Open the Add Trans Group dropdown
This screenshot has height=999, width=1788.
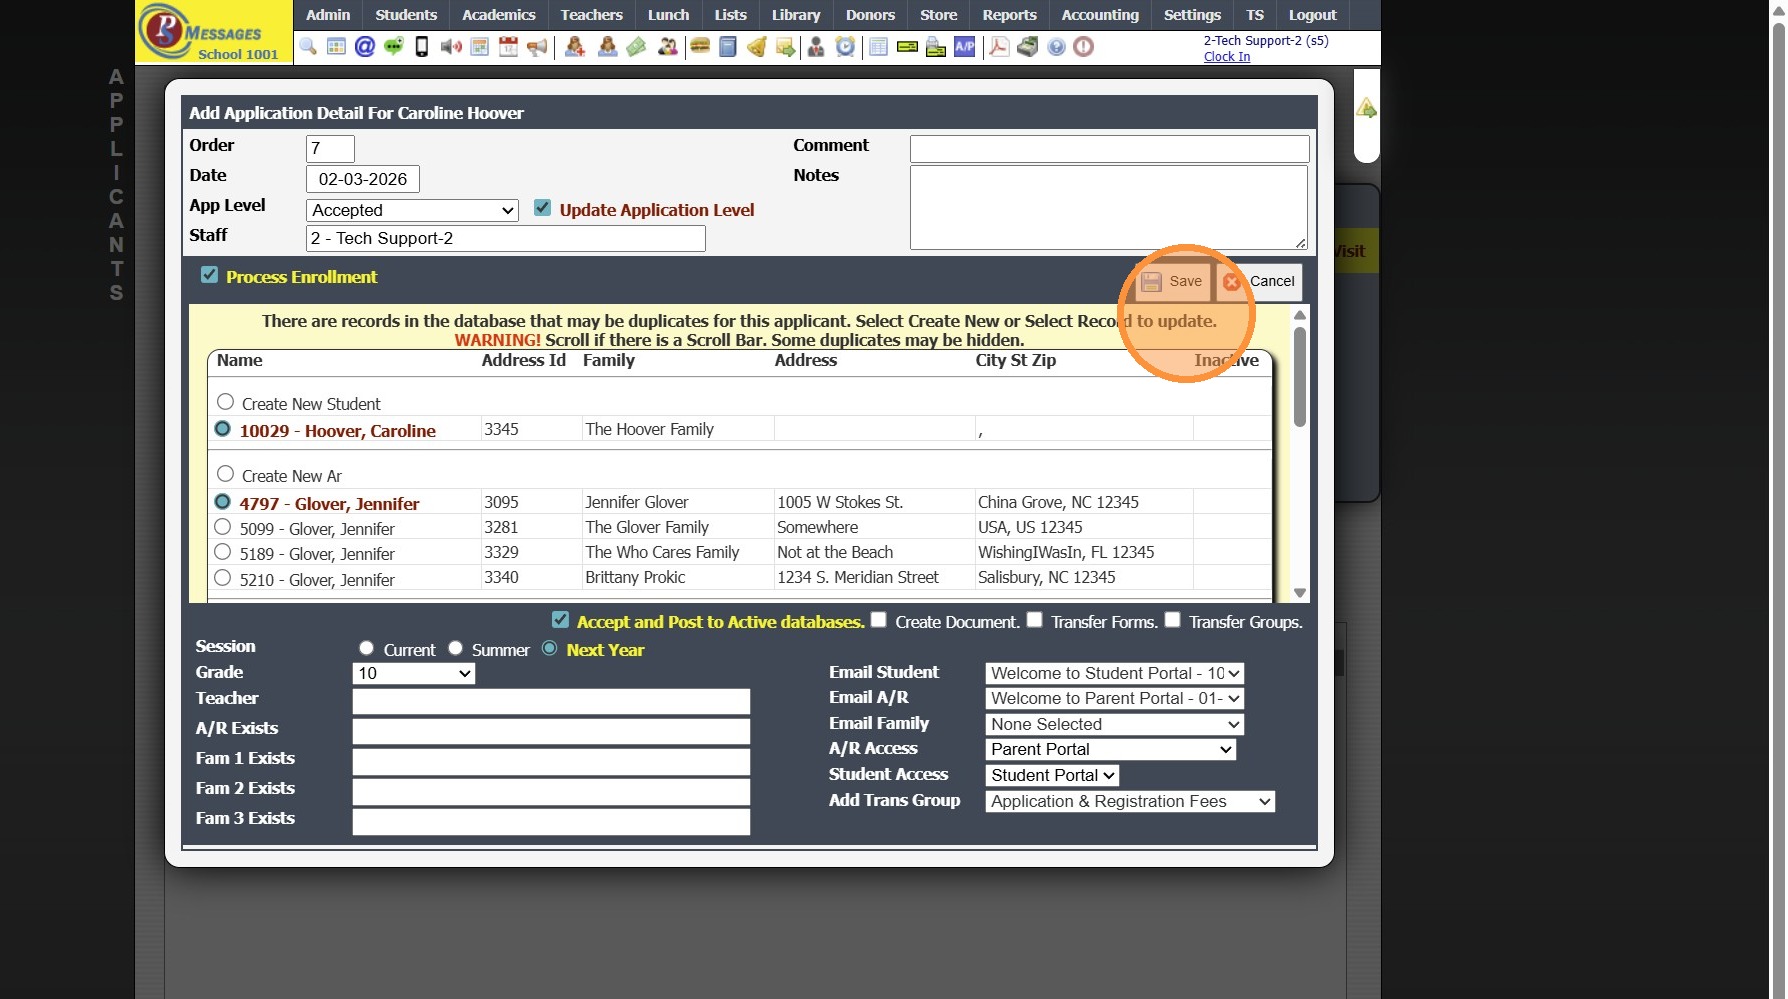pos(1129,801)
